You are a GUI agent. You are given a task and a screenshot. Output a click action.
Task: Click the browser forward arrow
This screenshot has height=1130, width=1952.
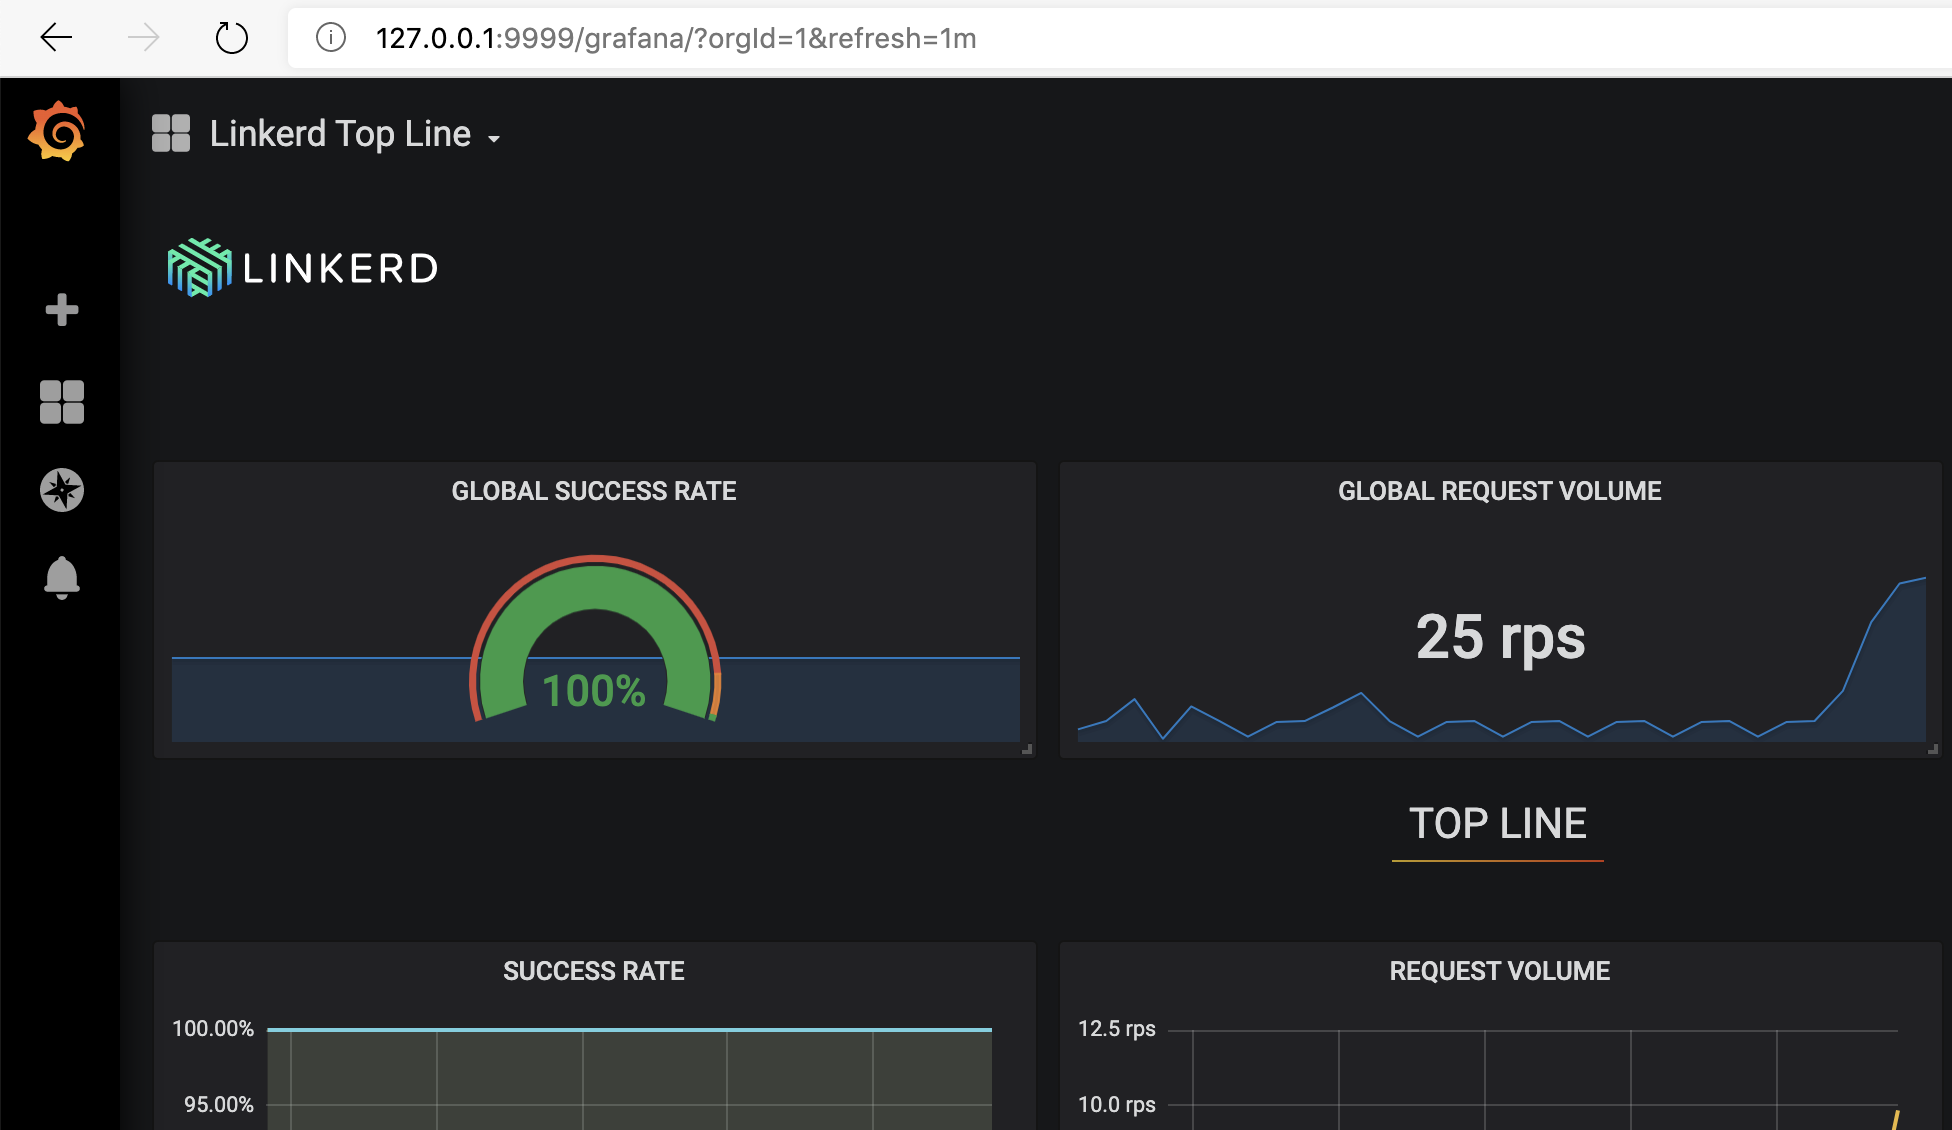click(144, 38)
